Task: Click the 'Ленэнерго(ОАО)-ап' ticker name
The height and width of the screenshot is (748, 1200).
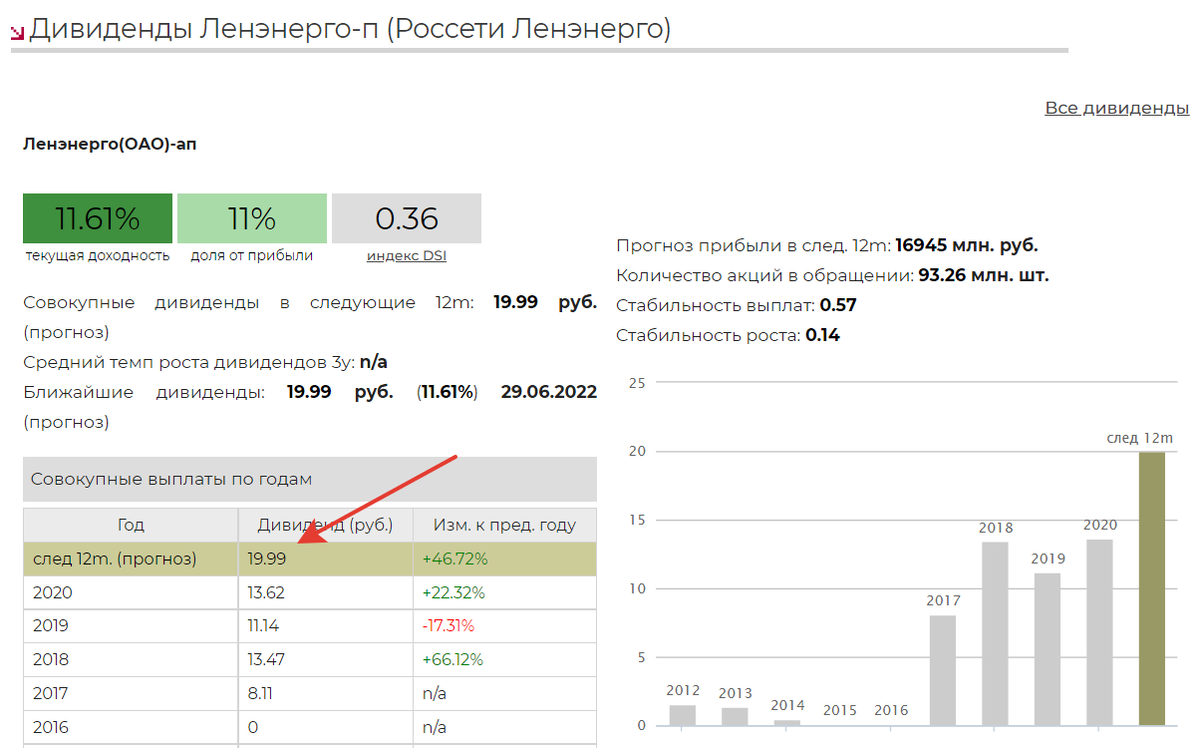Action: (110, 145)
